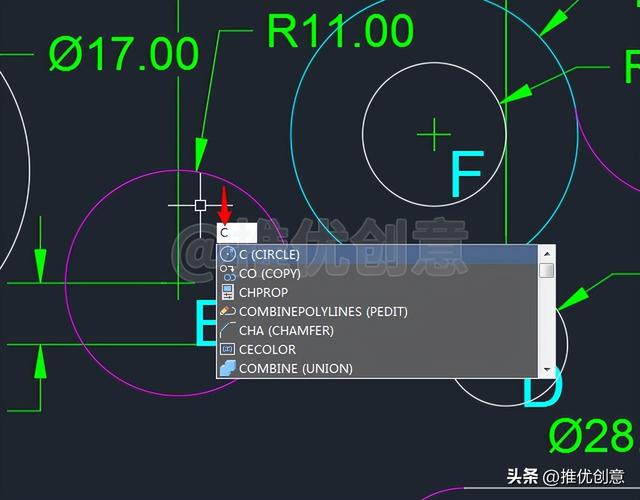The image size is (640, 500).
Task: Click the cyan label F
Action: tap(467, 173)
